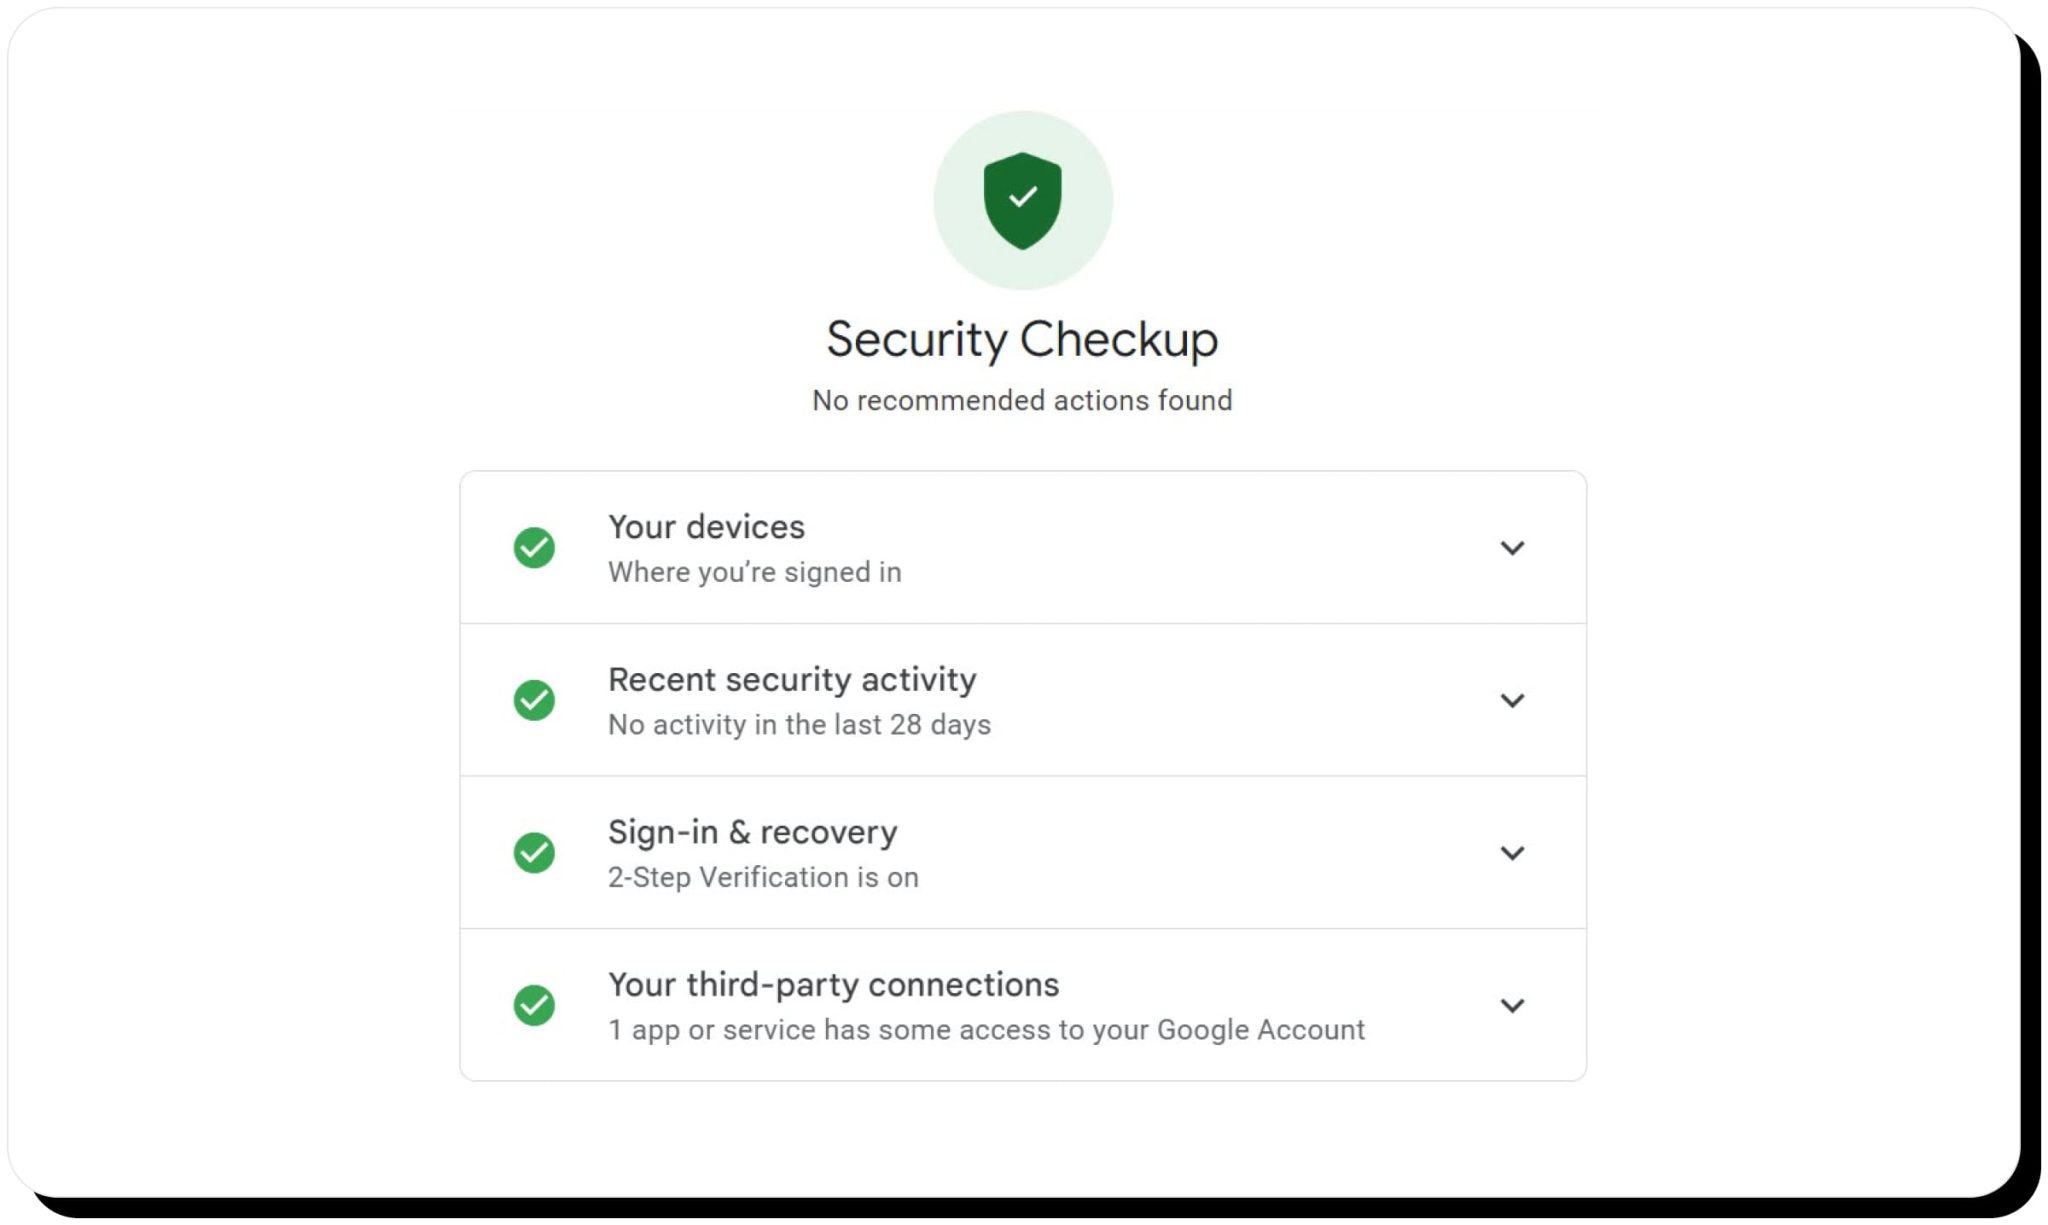Screen dimensions: 2048x1225
Task: Click the green checkmark beside Sign-in & recovery
Action: pos(534,853)
